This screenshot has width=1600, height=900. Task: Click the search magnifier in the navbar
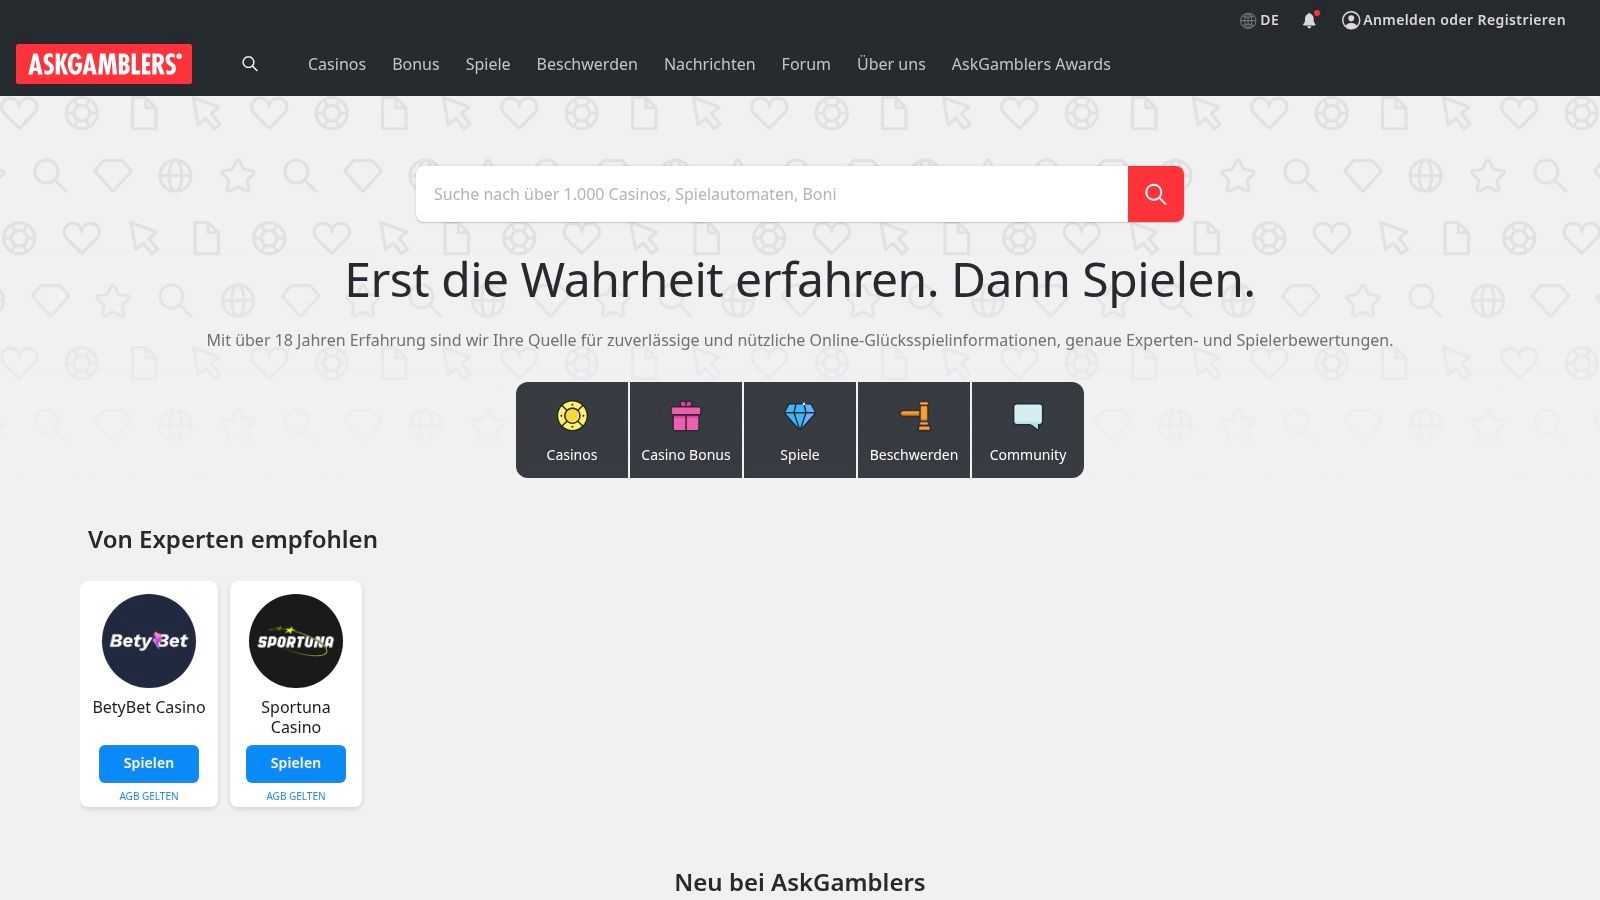[250, 64]
